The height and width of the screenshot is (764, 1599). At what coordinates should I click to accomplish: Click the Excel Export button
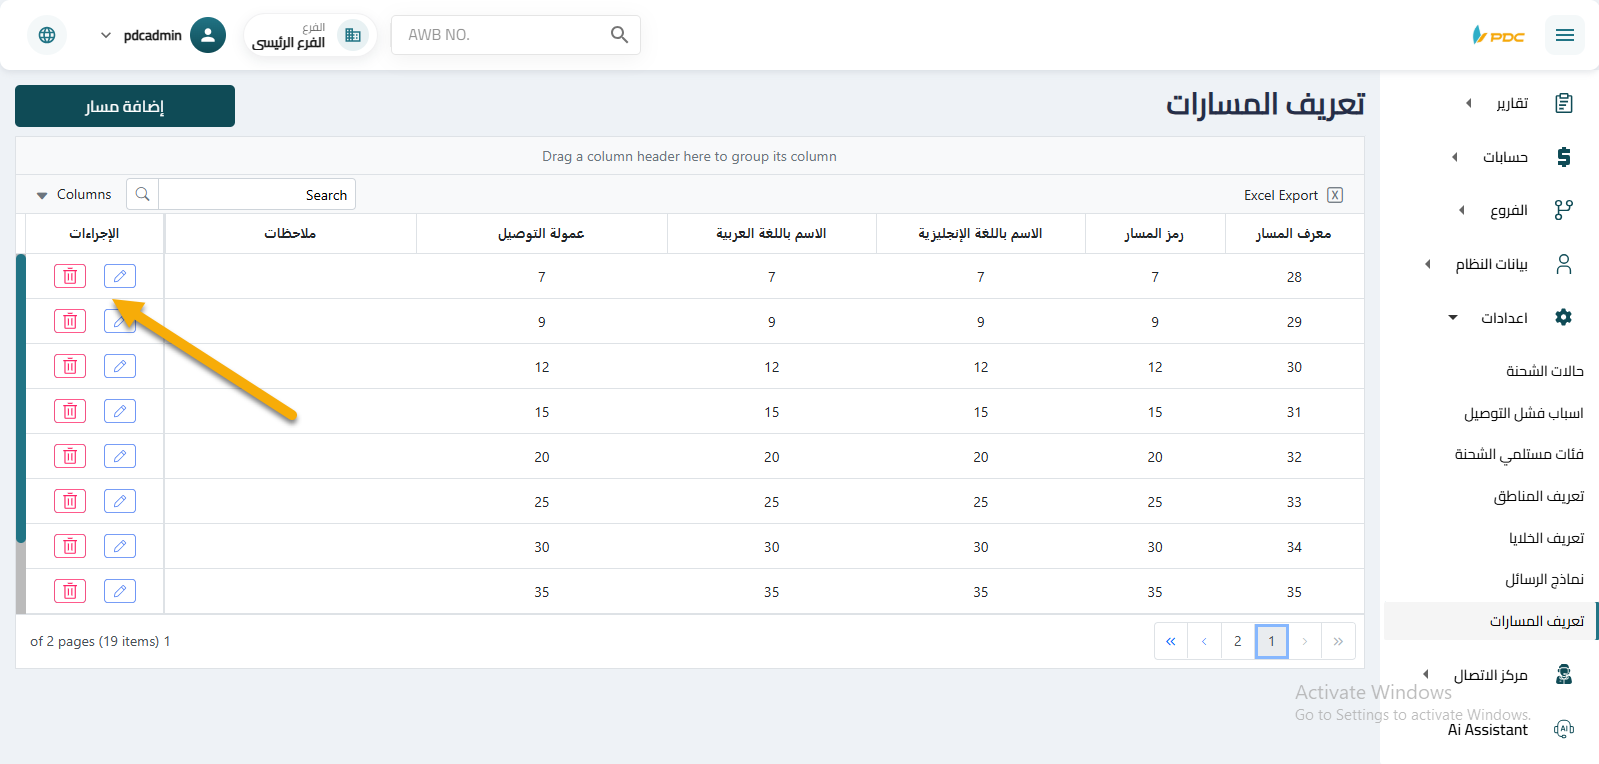(1292, 195)
